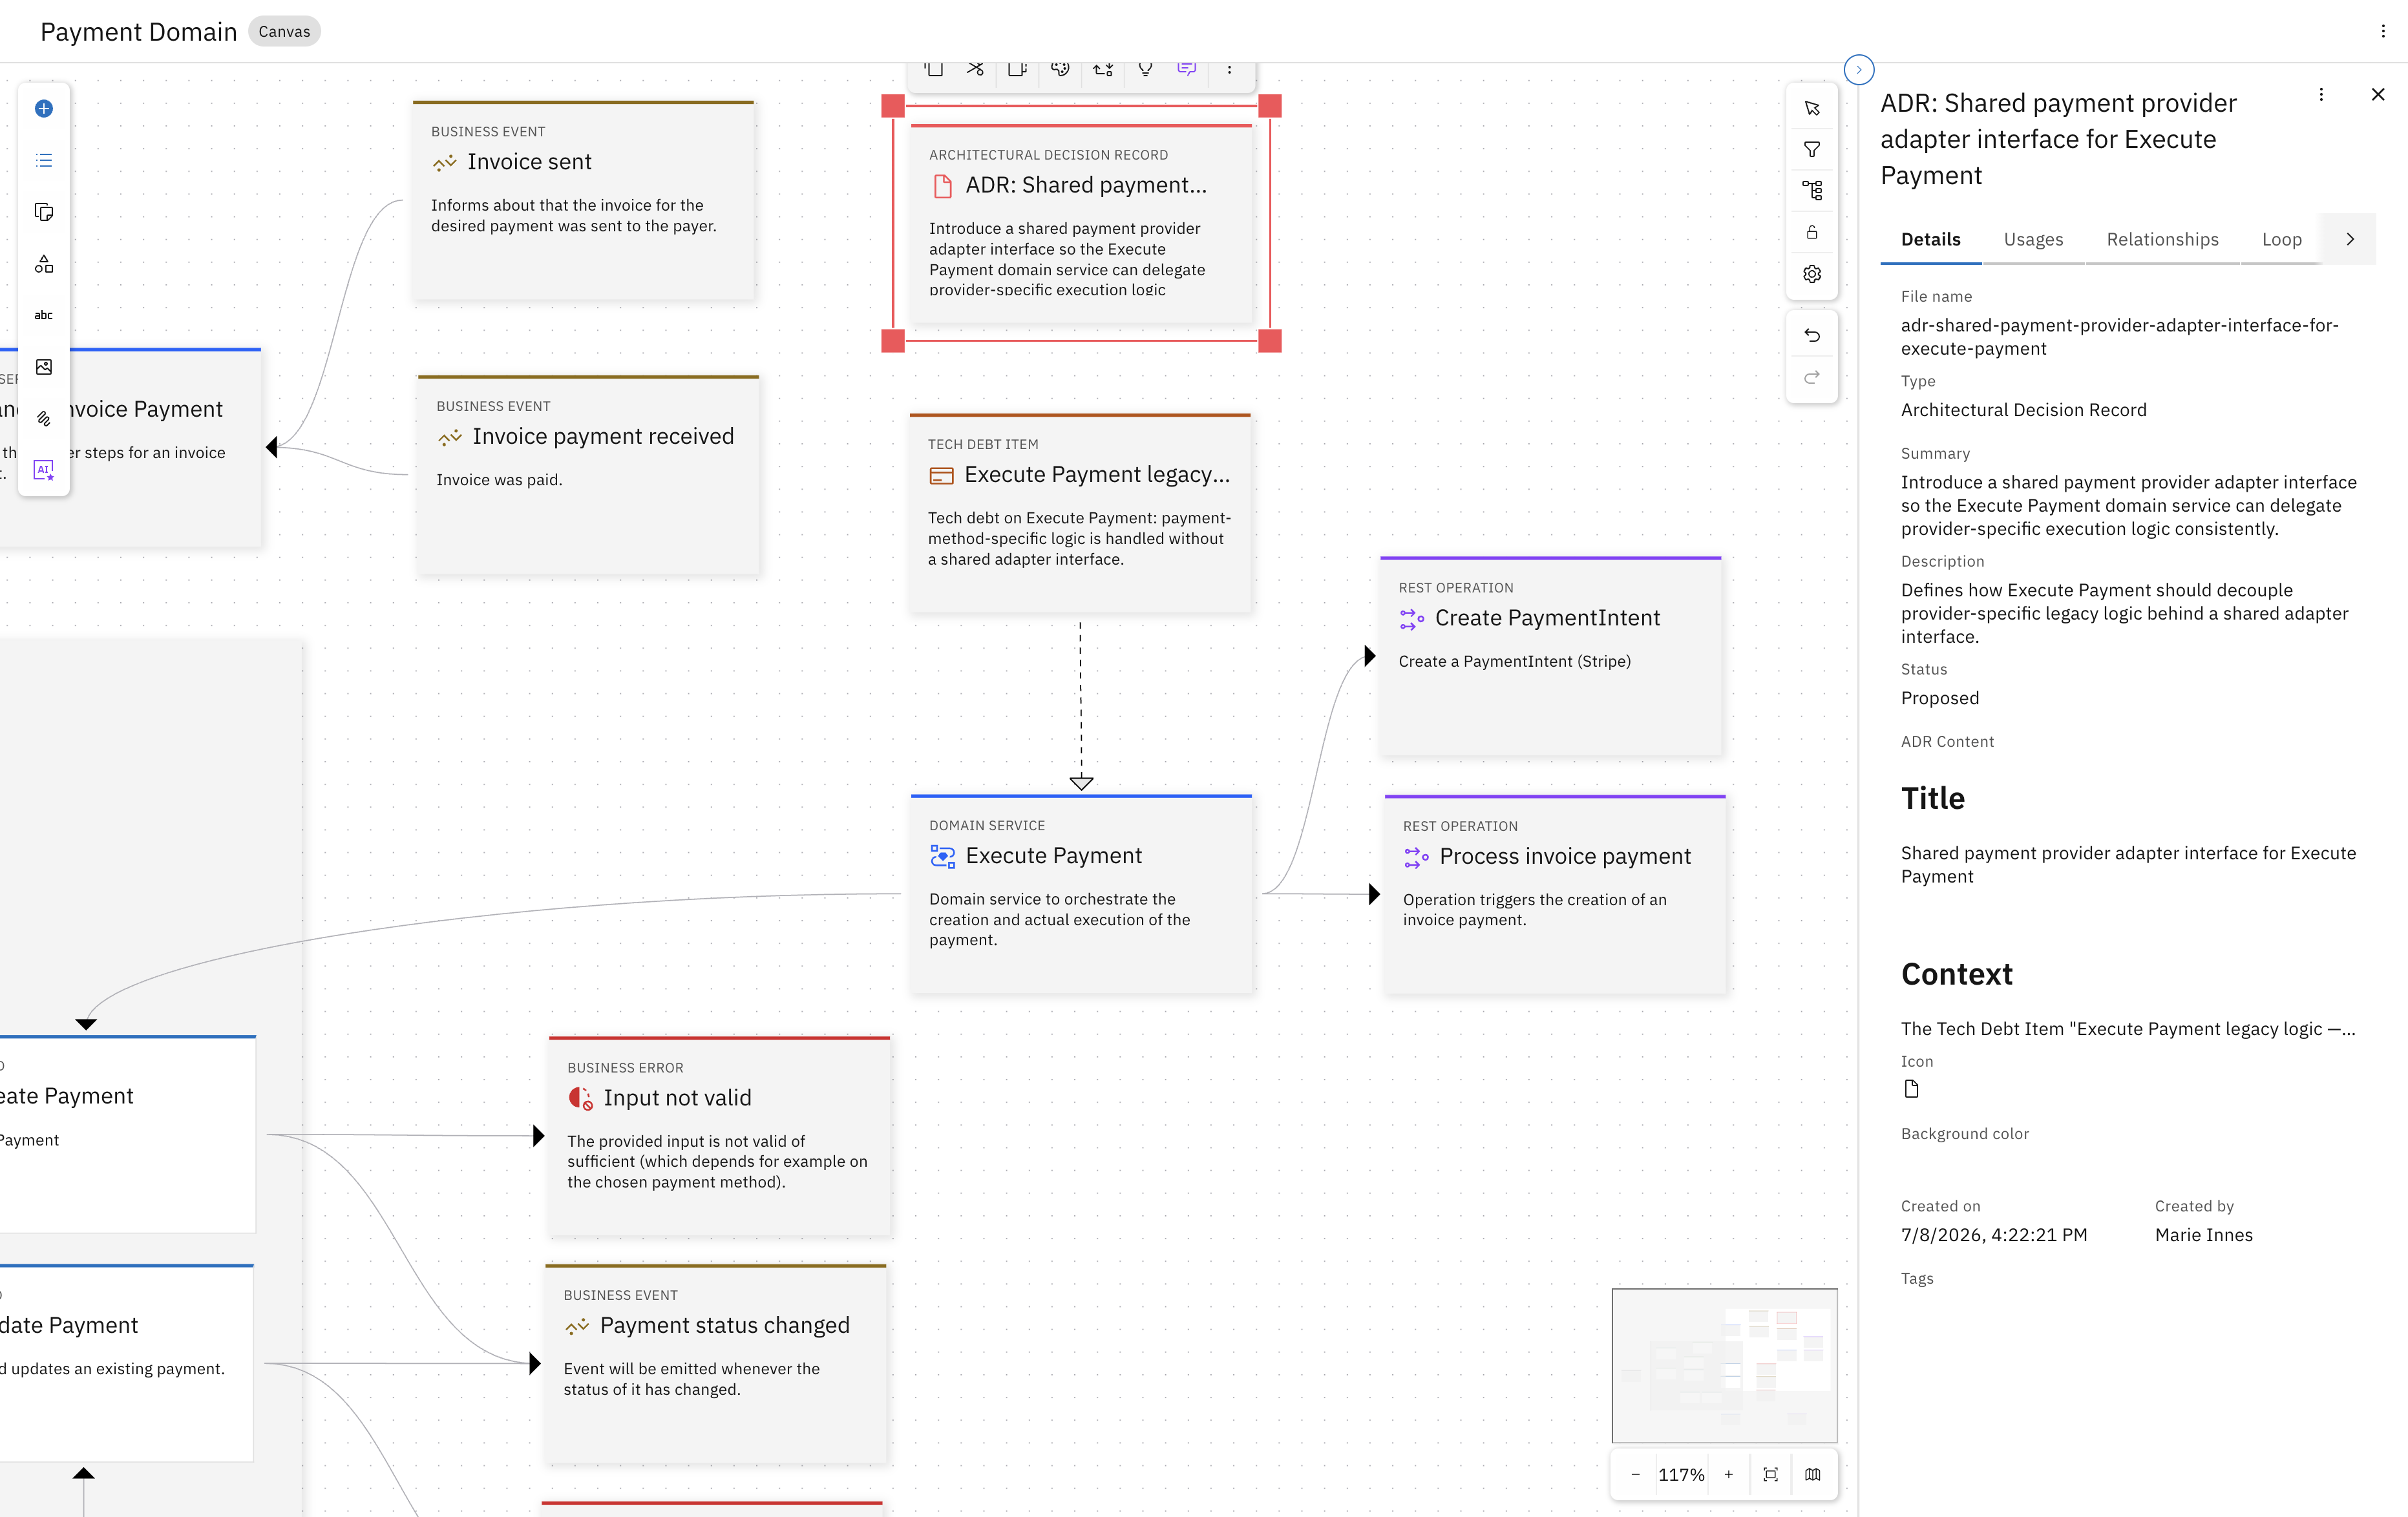This screenshot has height=1517, width=2408.
Task: Click the 117% zoom level value
Action: pos(1681,1475)
